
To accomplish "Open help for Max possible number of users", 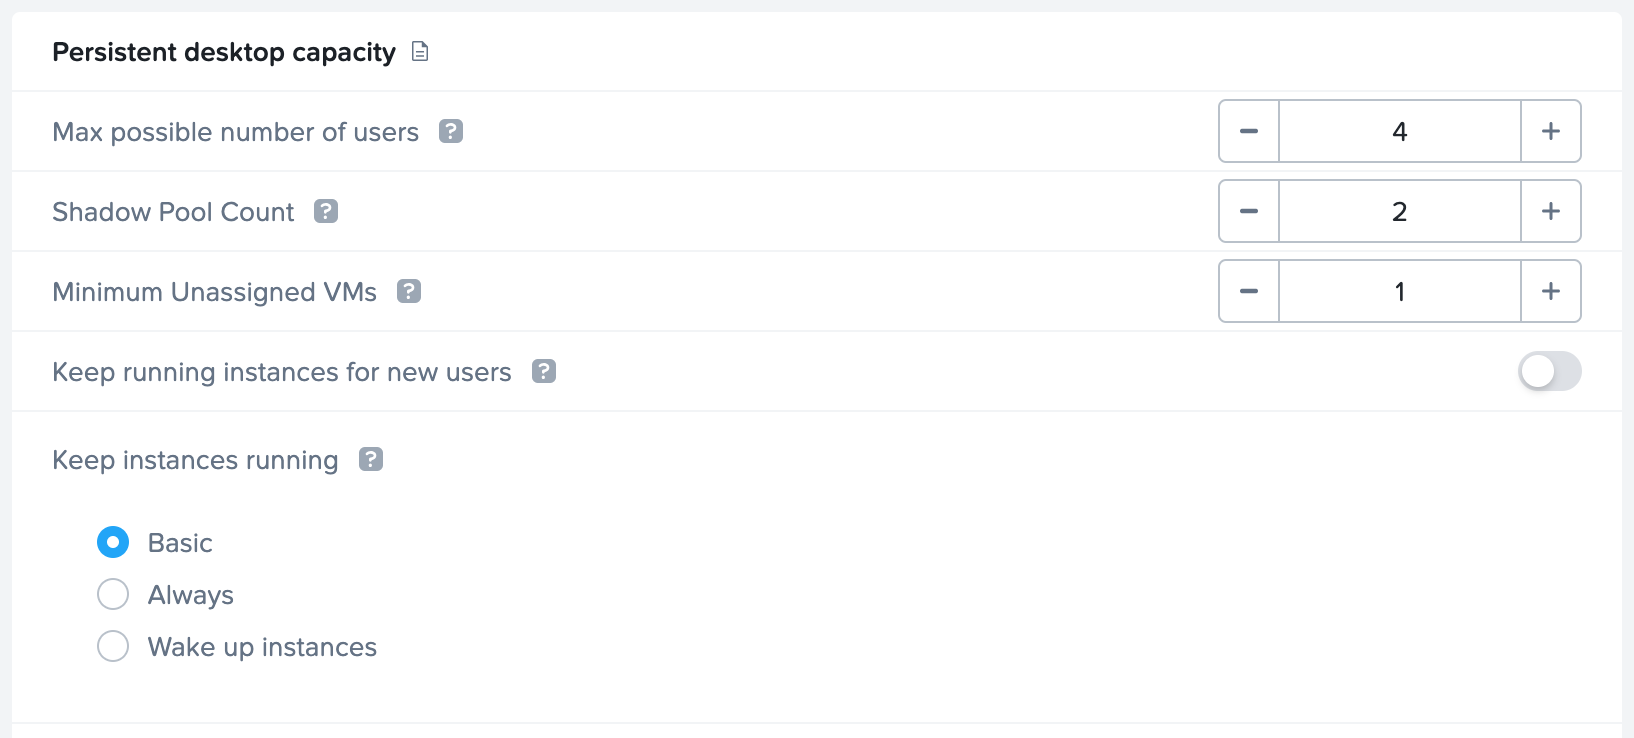I will [x=451, y=131].
